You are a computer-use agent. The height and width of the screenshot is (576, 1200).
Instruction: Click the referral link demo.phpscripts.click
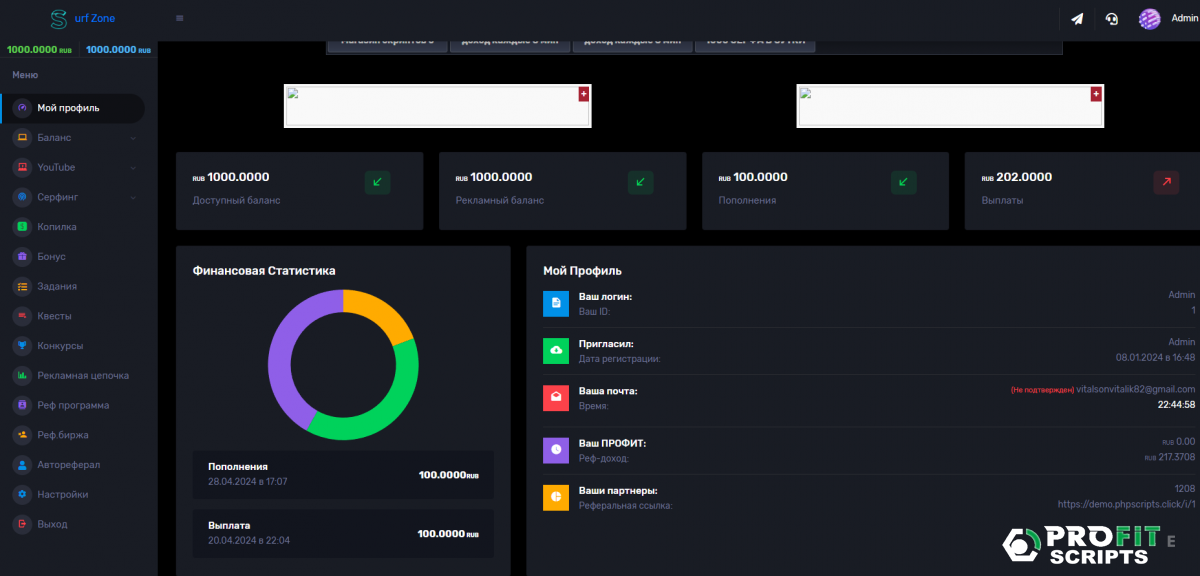[1126, 505]
